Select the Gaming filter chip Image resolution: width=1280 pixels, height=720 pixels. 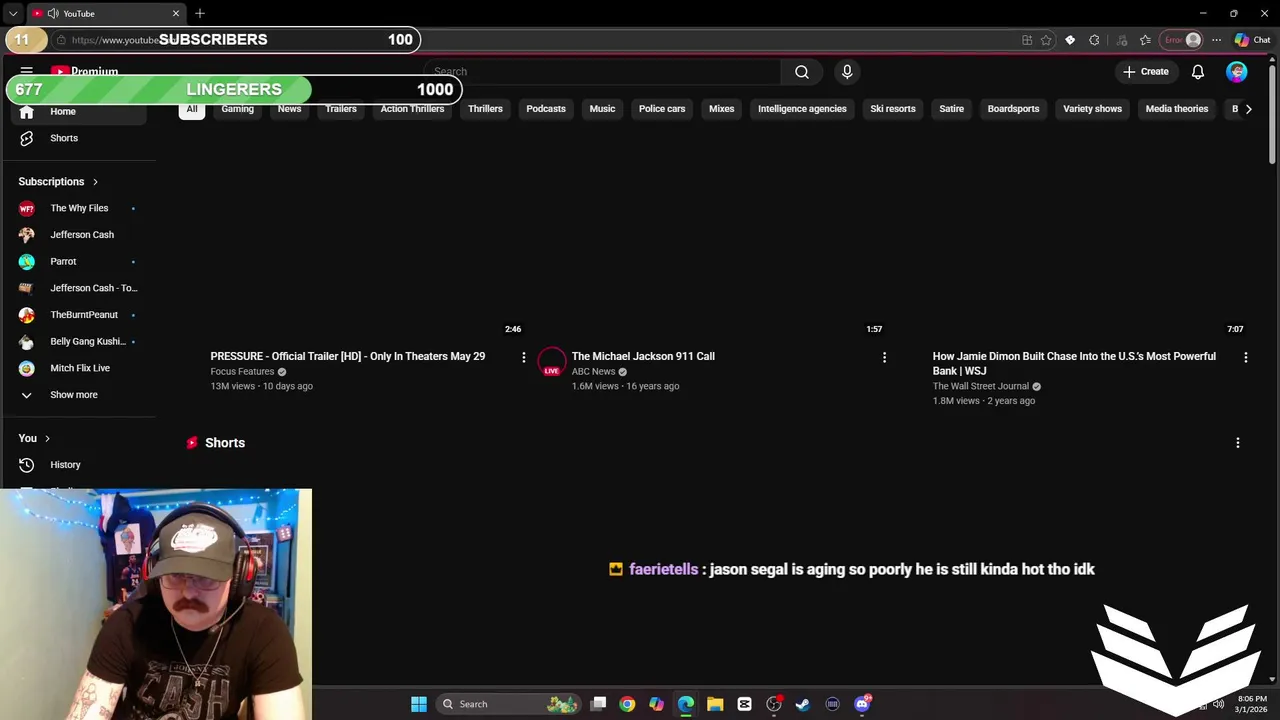click(x=238, y=109)
